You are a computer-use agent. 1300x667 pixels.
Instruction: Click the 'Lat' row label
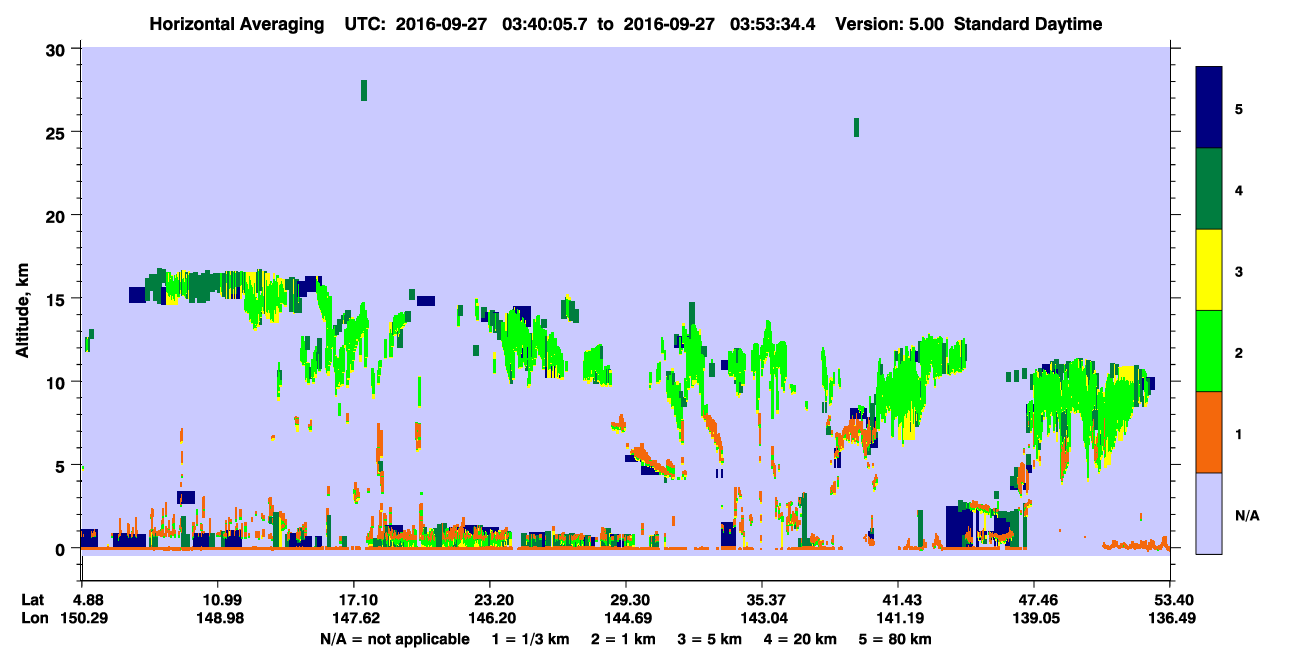coord(32,600)
